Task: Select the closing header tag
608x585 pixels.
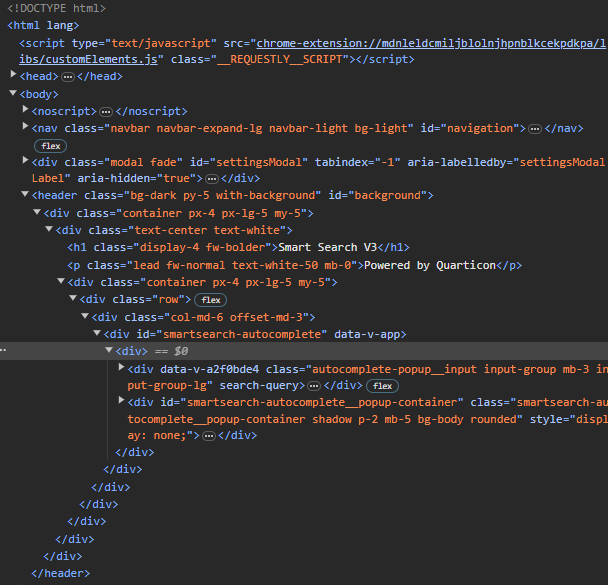Action: pyautogui.click(x=60, y=573)
